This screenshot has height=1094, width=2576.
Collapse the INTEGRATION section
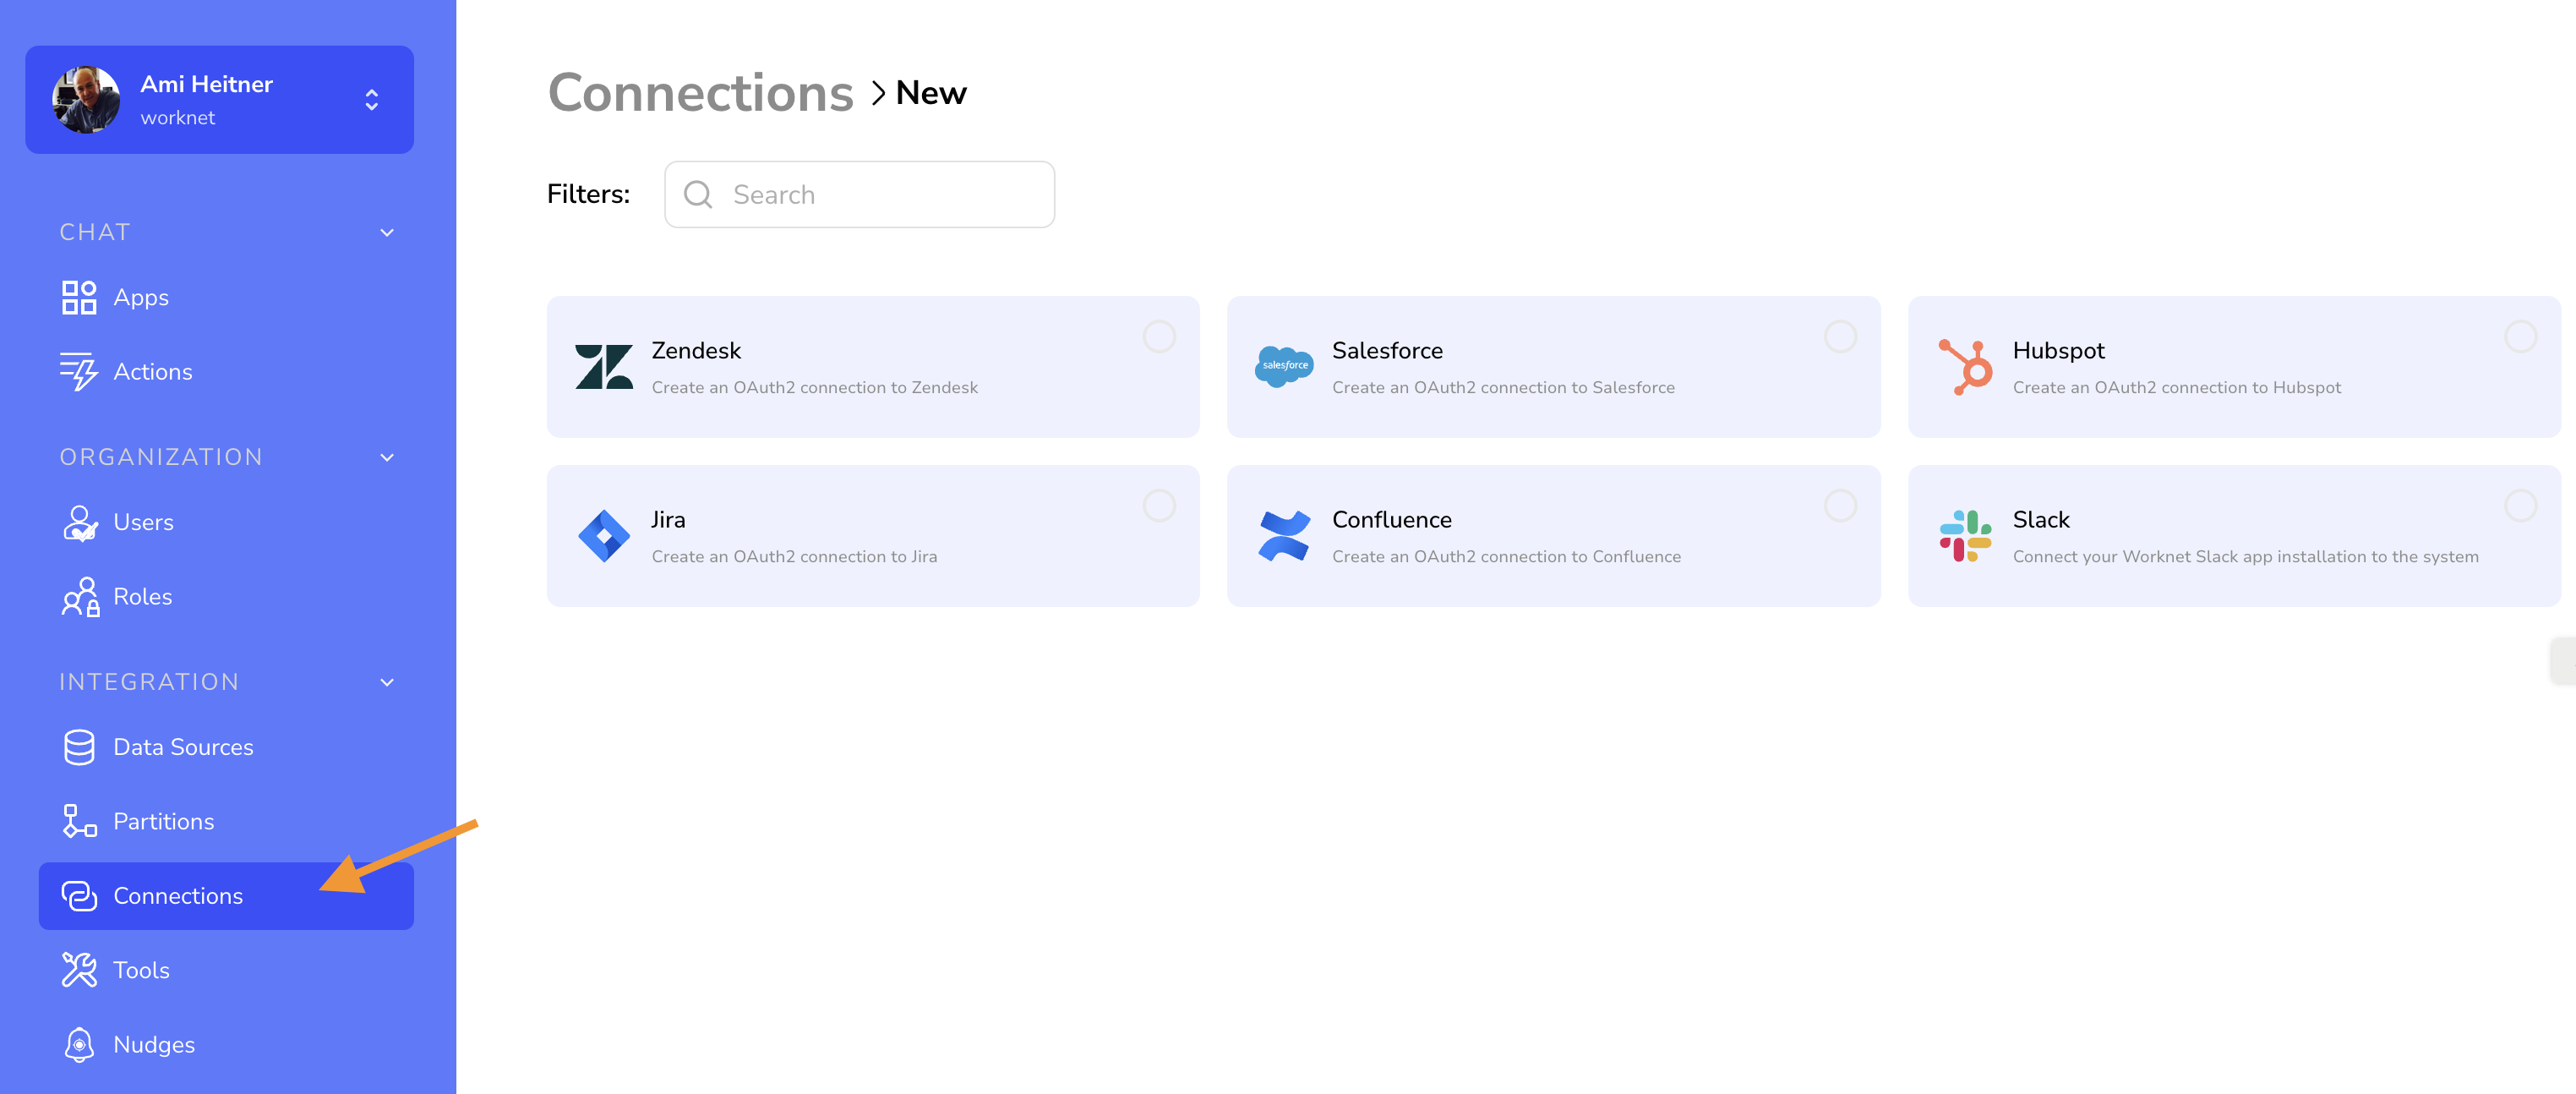click(386, 682)
